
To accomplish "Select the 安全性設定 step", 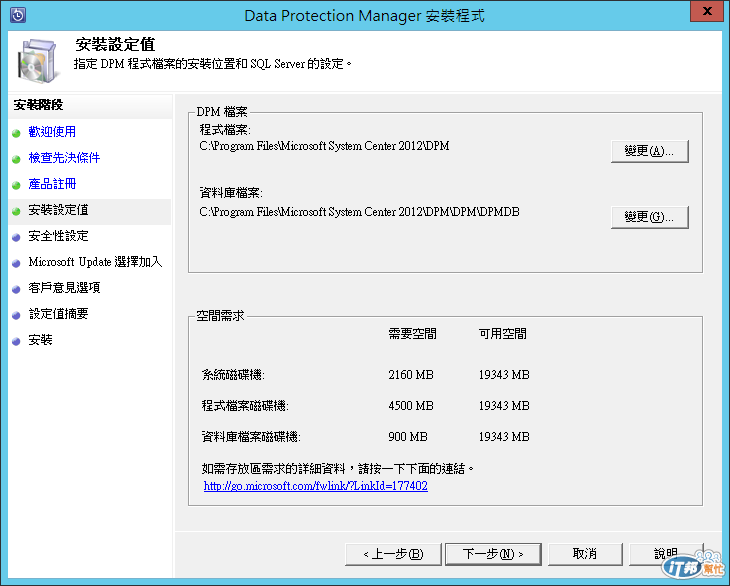I will 58,236.
